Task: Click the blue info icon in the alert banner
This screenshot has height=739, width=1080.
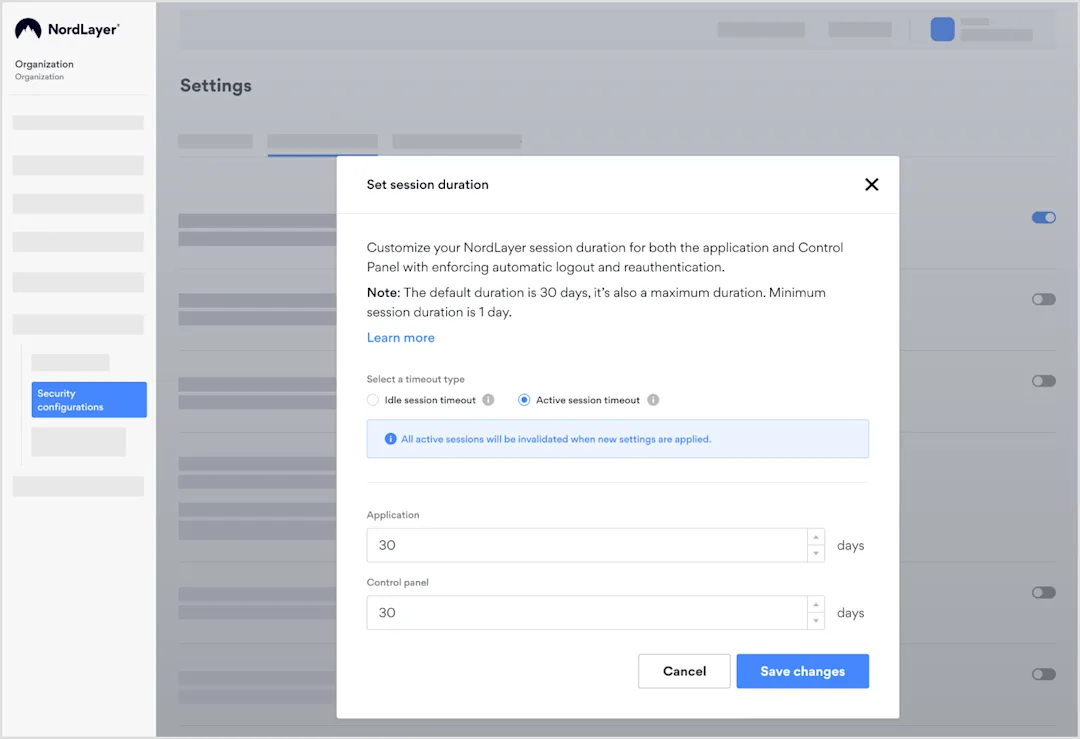Action: (x=390, y=439)
